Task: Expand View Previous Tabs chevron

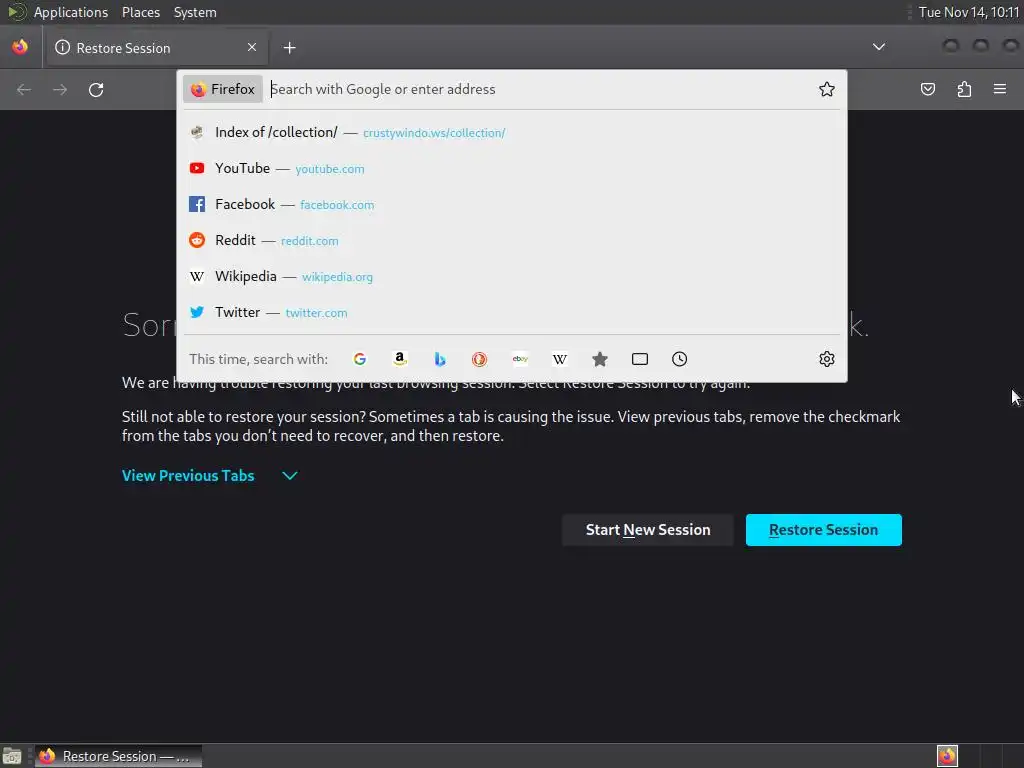Action: pyautogui.click(x=290, y=475)
